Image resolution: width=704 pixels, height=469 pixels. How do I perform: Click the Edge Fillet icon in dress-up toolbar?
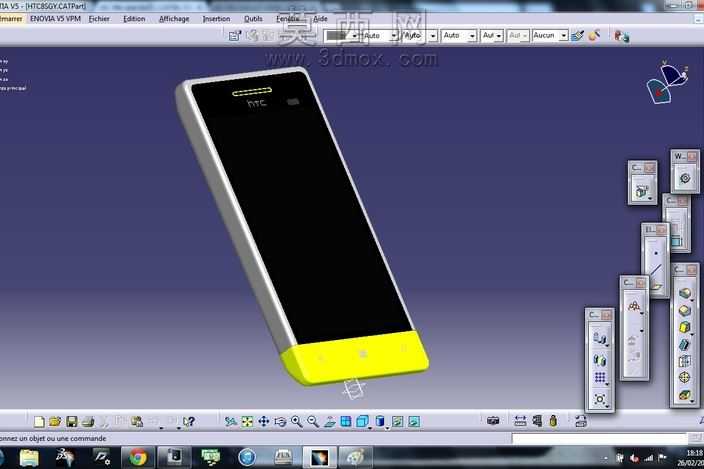pos(684,294)
